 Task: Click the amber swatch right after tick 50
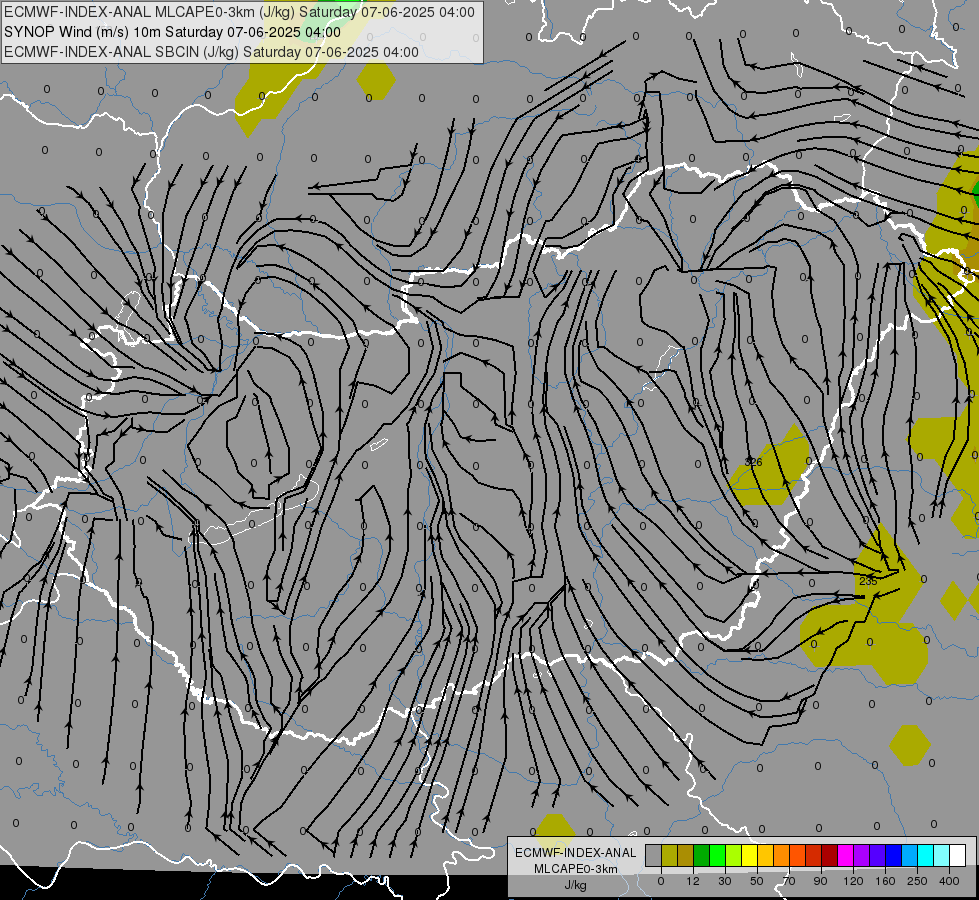pos(765,855)
